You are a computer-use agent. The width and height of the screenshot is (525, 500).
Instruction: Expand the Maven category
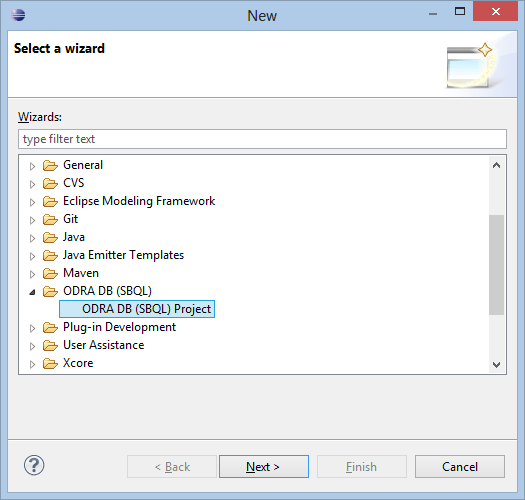pos(32,275)
